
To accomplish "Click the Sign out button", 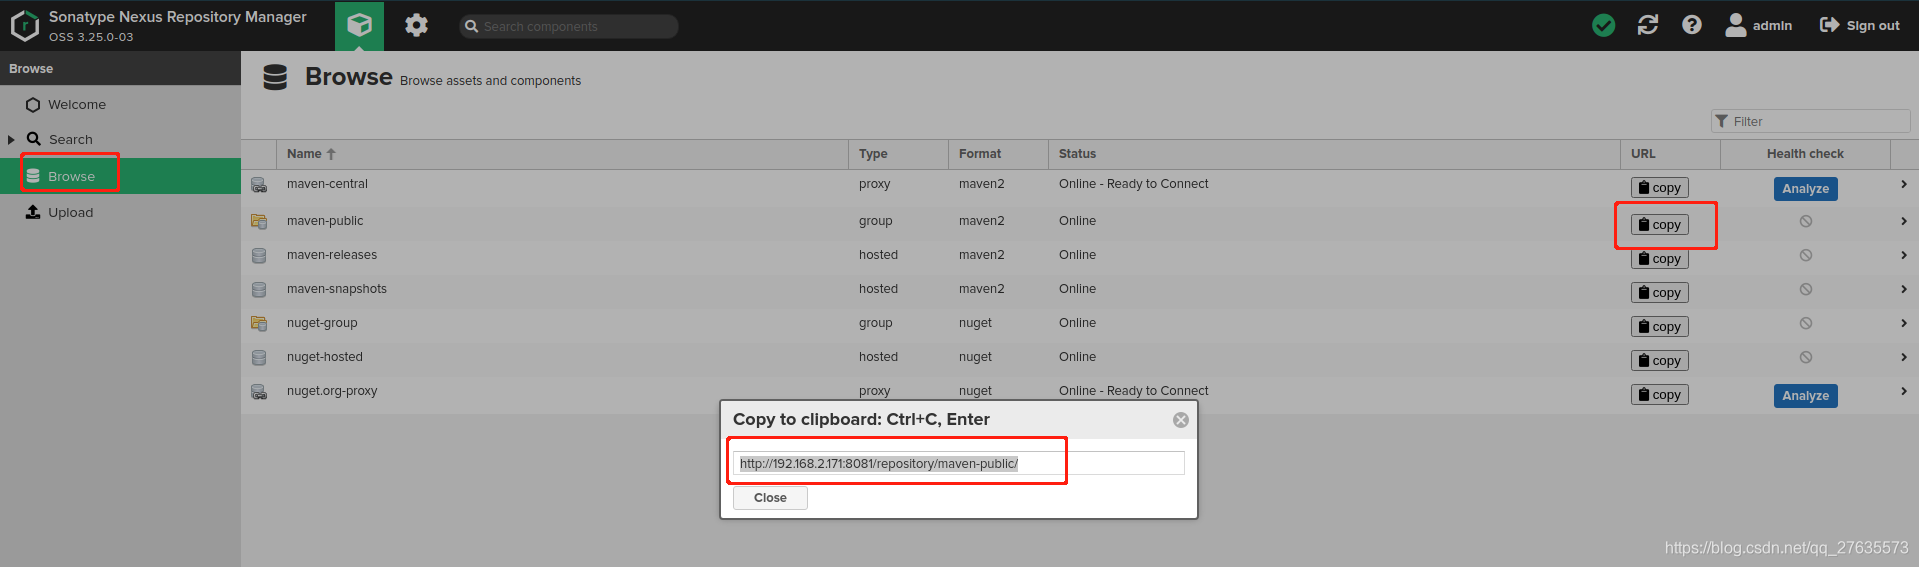I will click(1860, 25).
